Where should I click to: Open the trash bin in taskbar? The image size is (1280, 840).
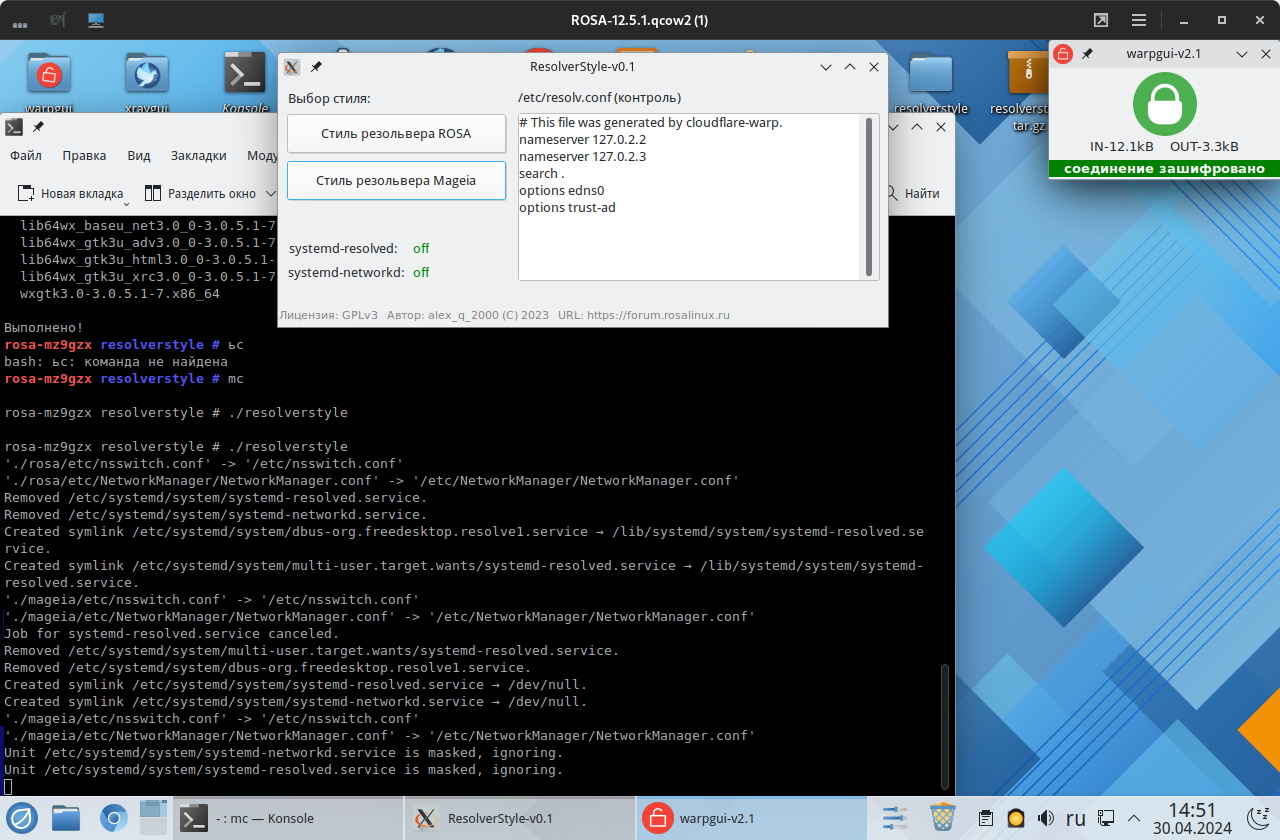(942, 818)
